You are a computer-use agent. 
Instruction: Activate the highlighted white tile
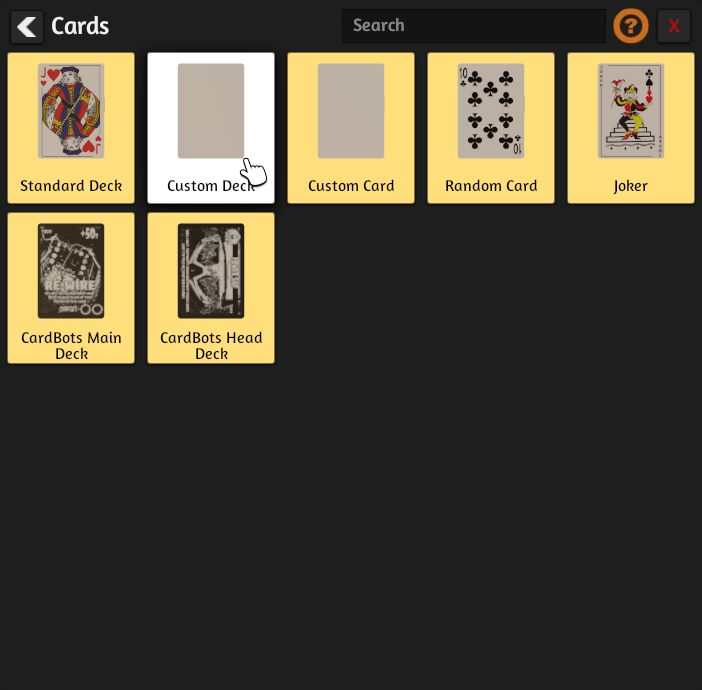[211, 128]
